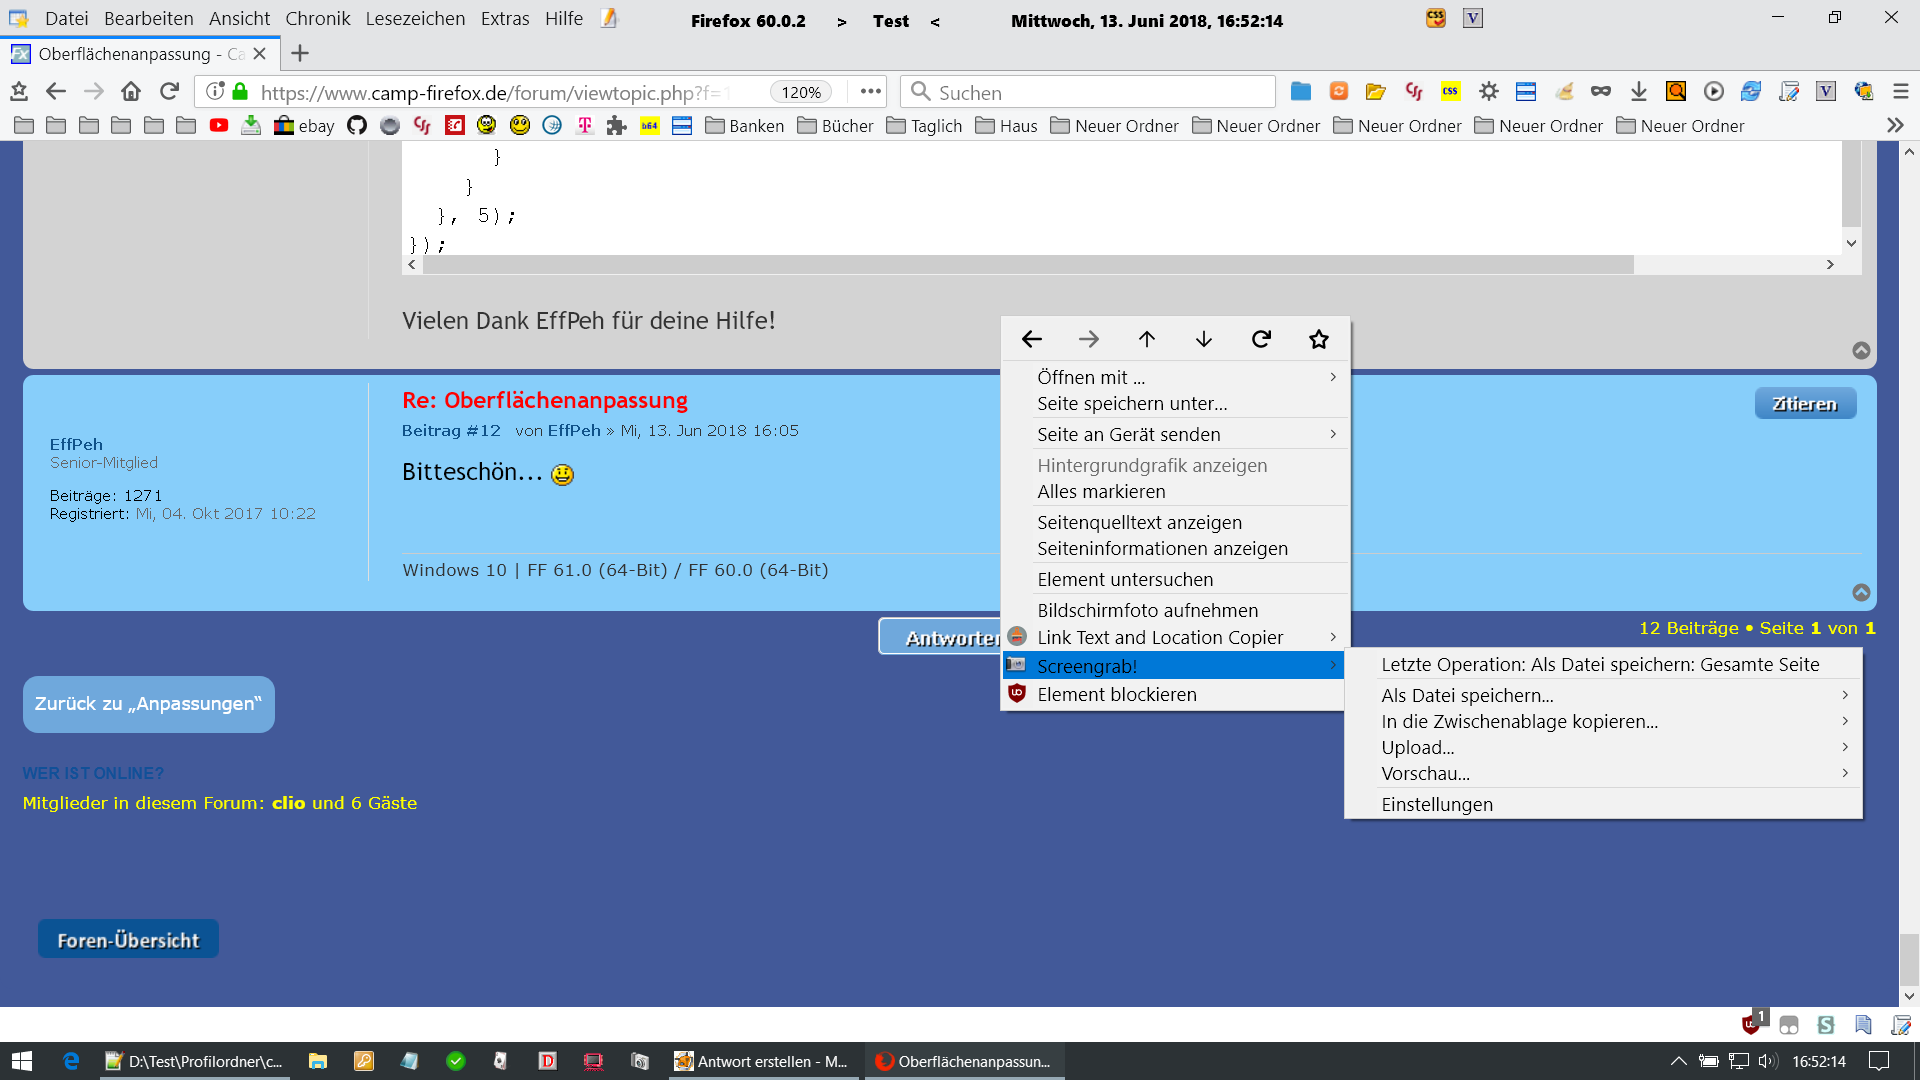Open the downloads toolbar icon

pyautogui.click(x=1638, y=92)
